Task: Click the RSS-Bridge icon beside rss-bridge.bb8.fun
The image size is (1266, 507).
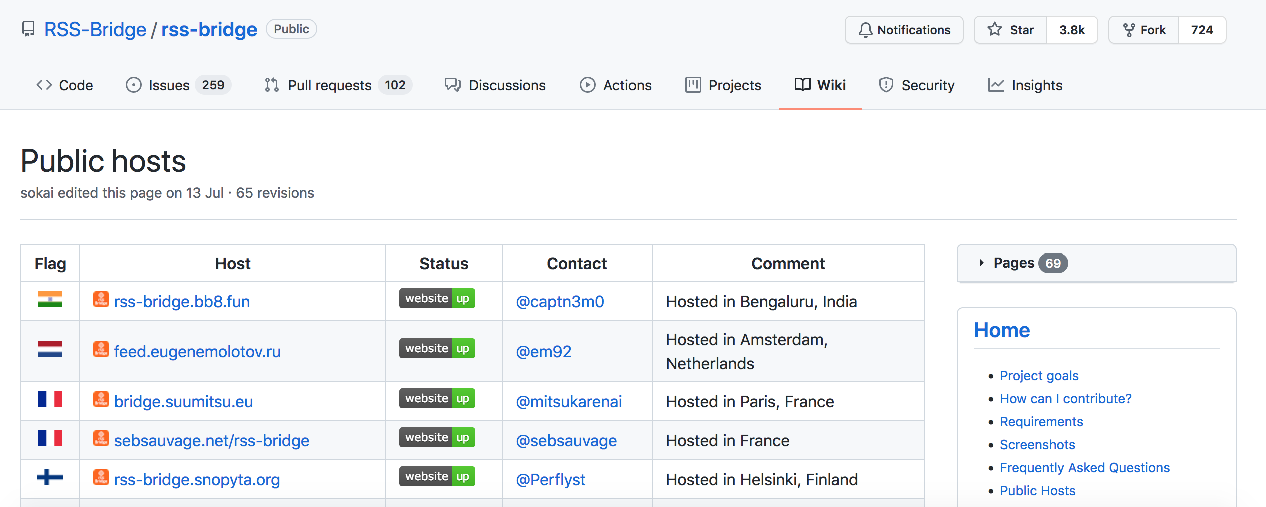Action: [101, 299]
